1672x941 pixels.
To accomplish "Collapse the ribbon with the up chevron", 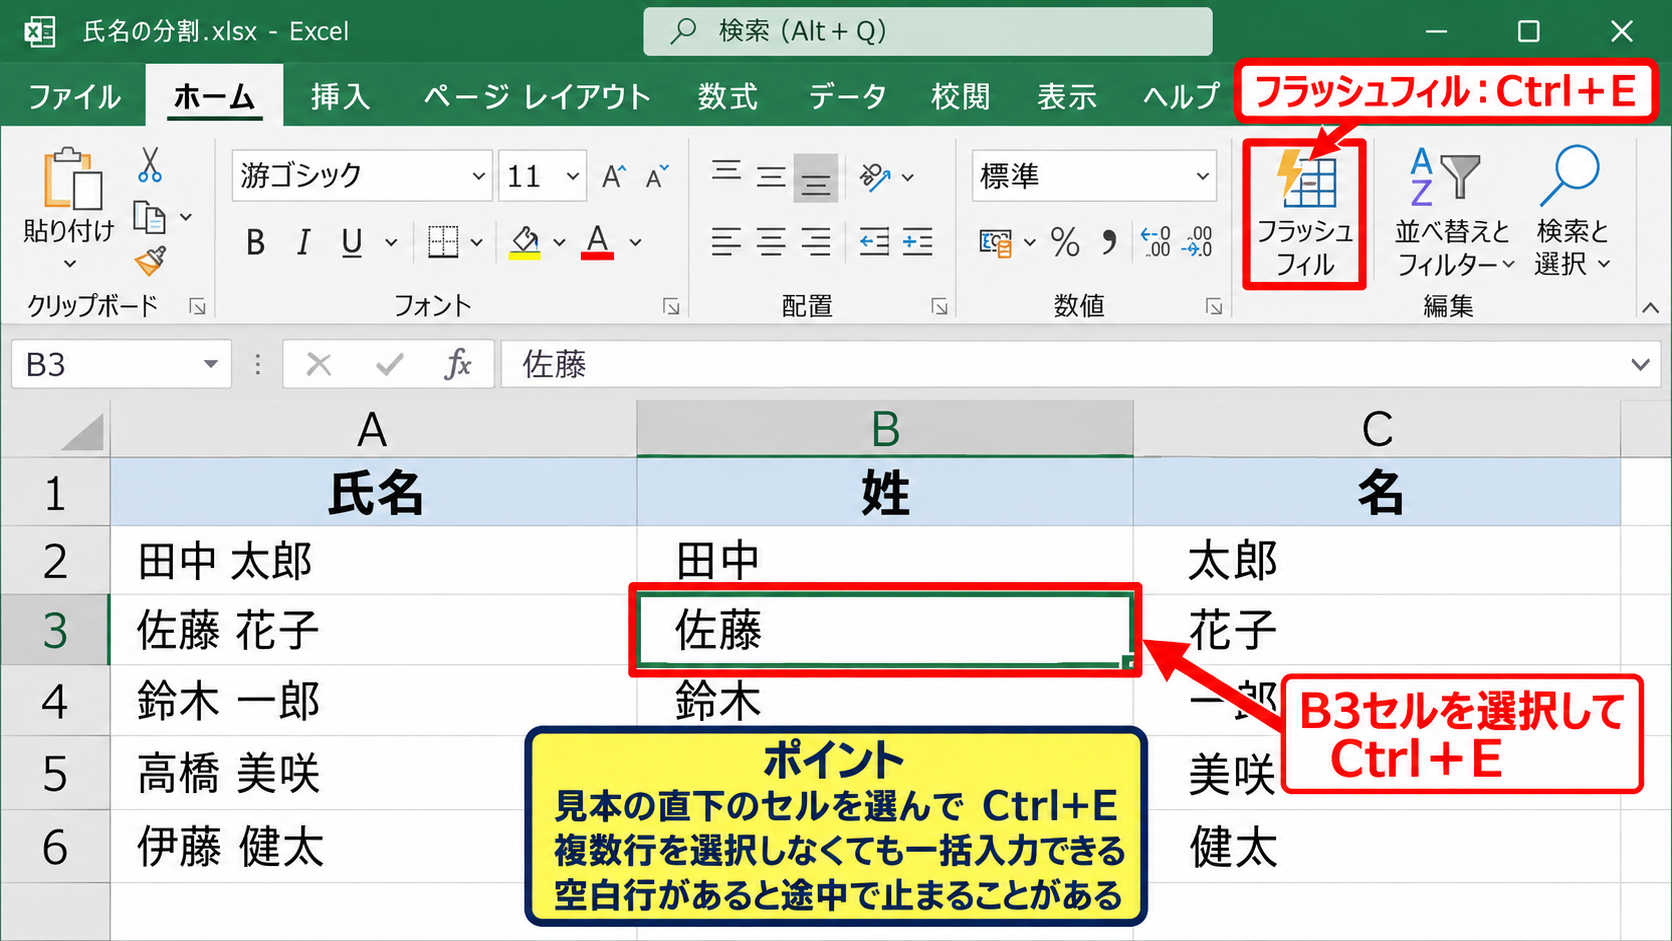I will tap(1650, 308).
